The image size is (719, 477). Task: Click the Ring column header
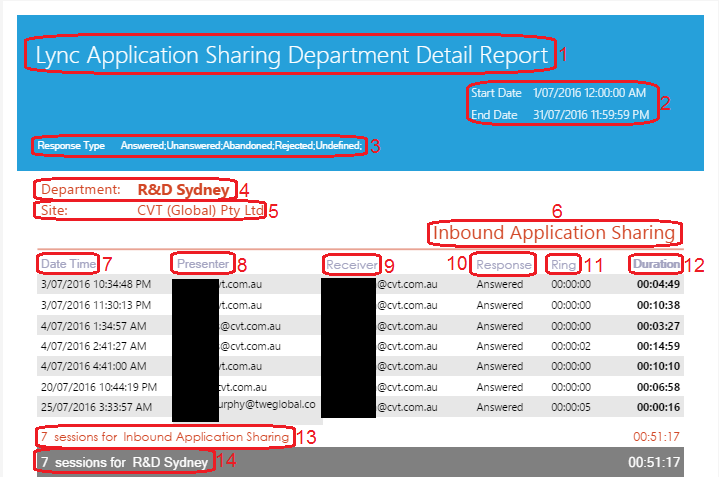click(563, 265)
